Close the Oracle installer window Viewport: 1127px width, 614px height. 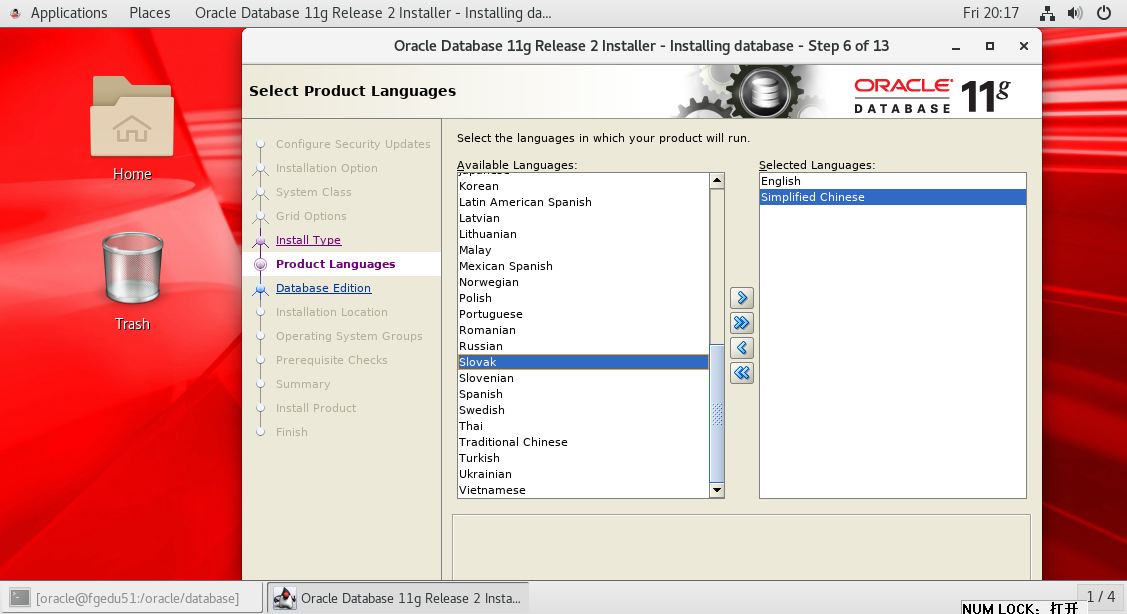click(1024, 46)
